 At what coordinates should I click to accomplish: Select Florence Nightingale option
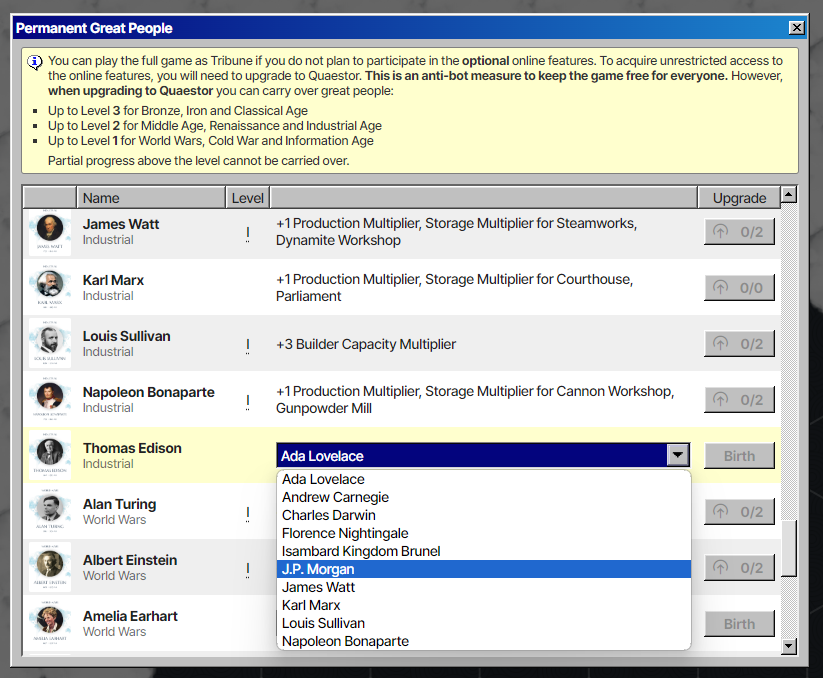[x=483, y=533]
